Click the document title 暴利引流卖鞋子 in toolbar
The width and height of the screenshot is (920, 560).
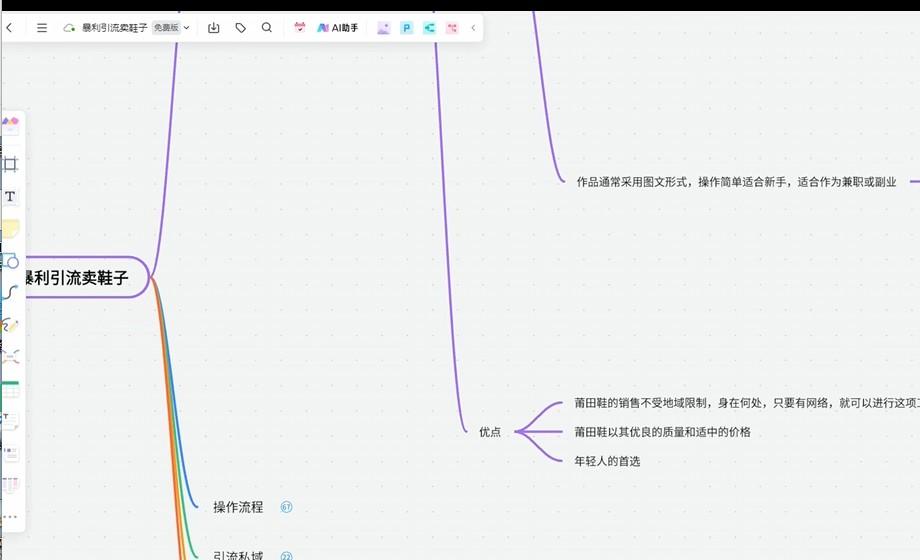pos(114,28)
